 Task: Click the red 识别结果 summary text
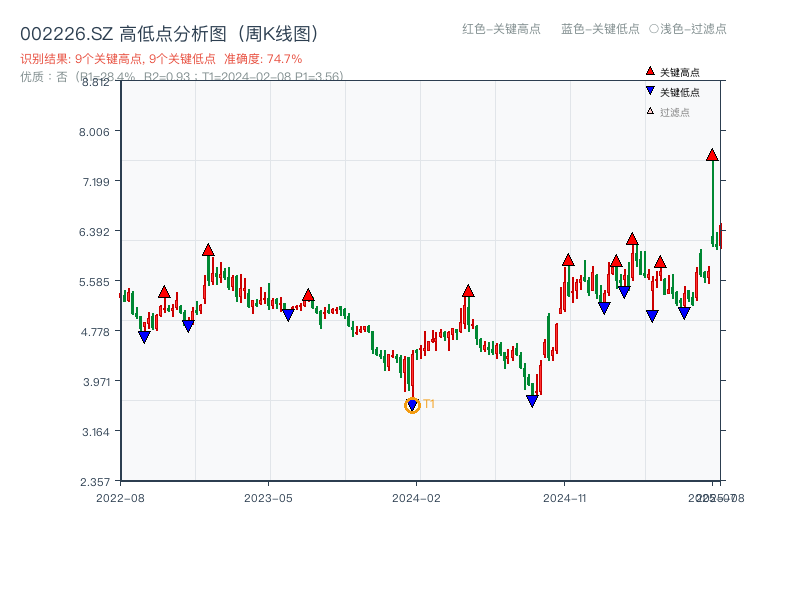tap(161, 59)
